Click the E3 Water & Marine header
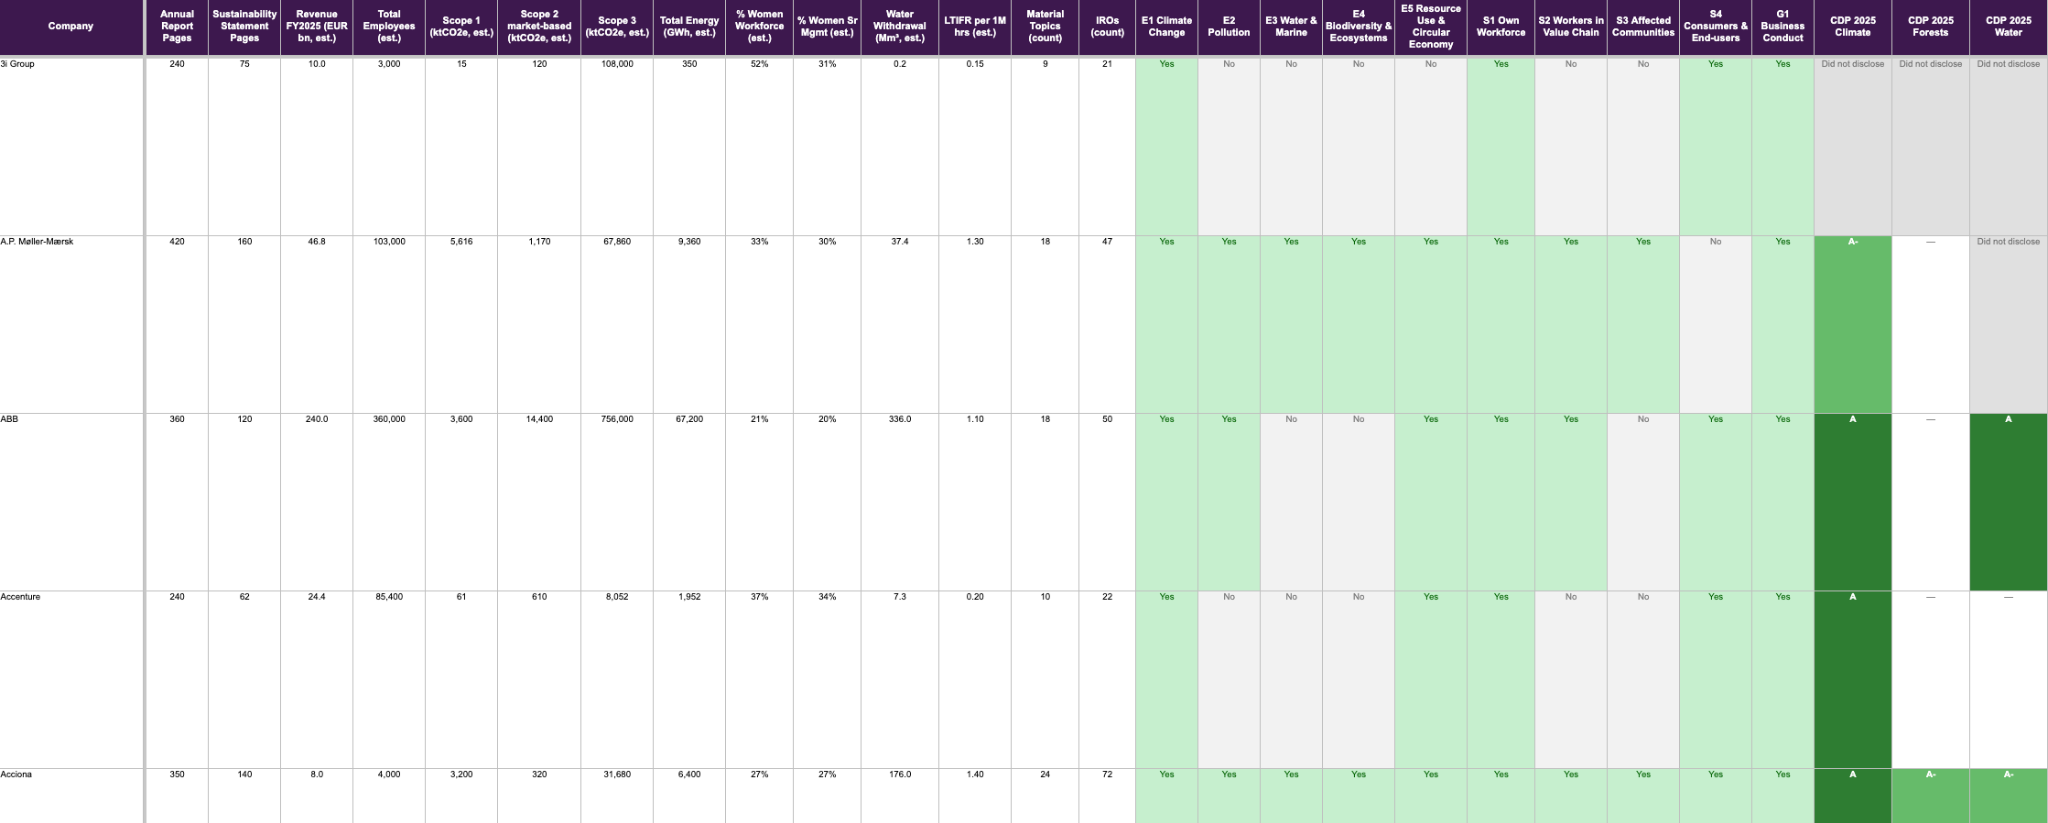 [x=1291, y=27]
